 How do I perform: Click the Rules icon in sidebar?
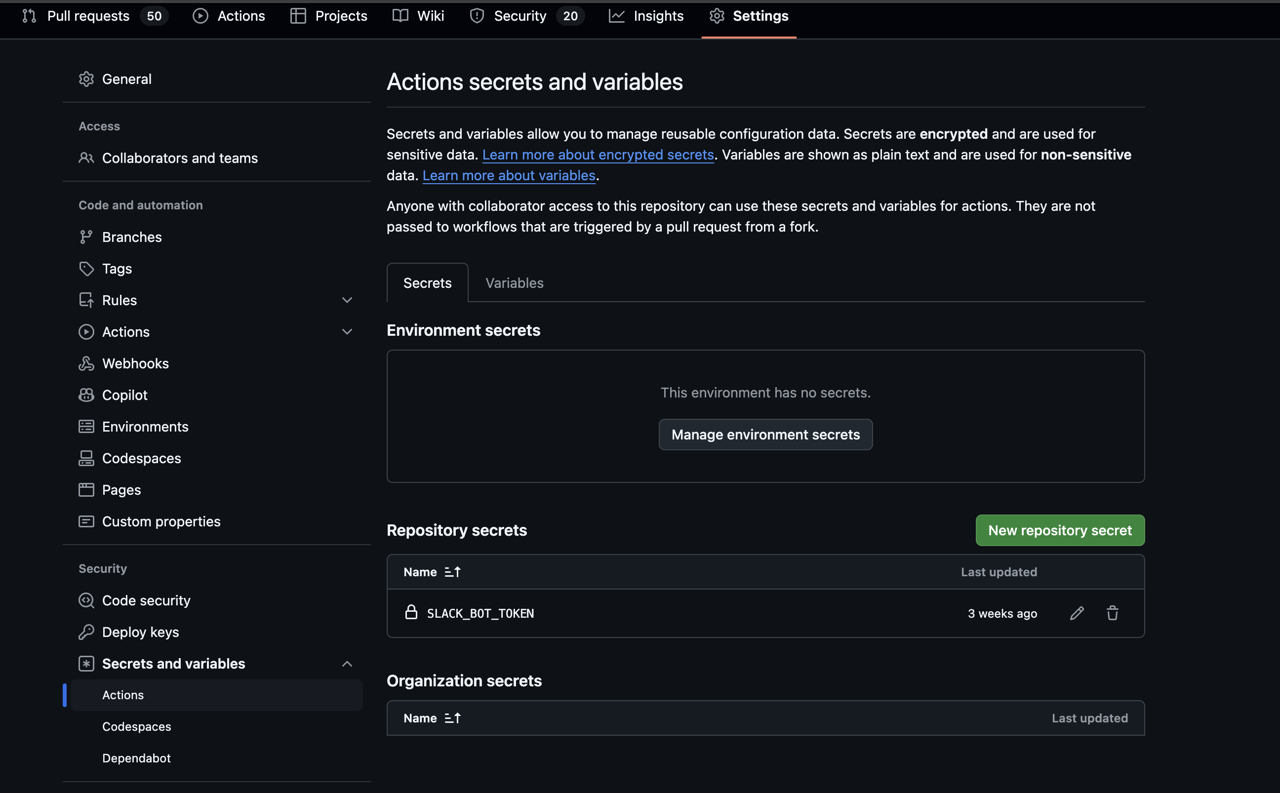[x=86, y=300]
